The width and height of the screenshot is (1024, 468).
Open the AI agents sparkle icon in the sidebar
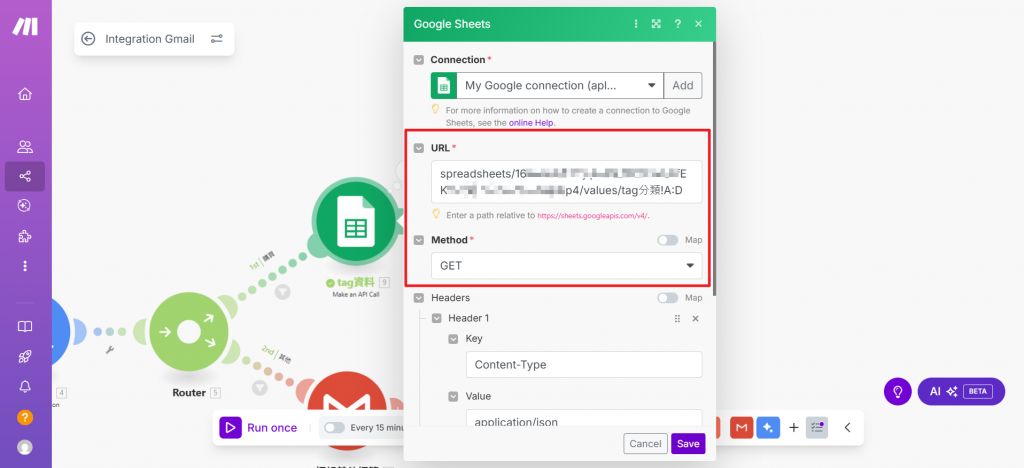[x=25, y=206]
